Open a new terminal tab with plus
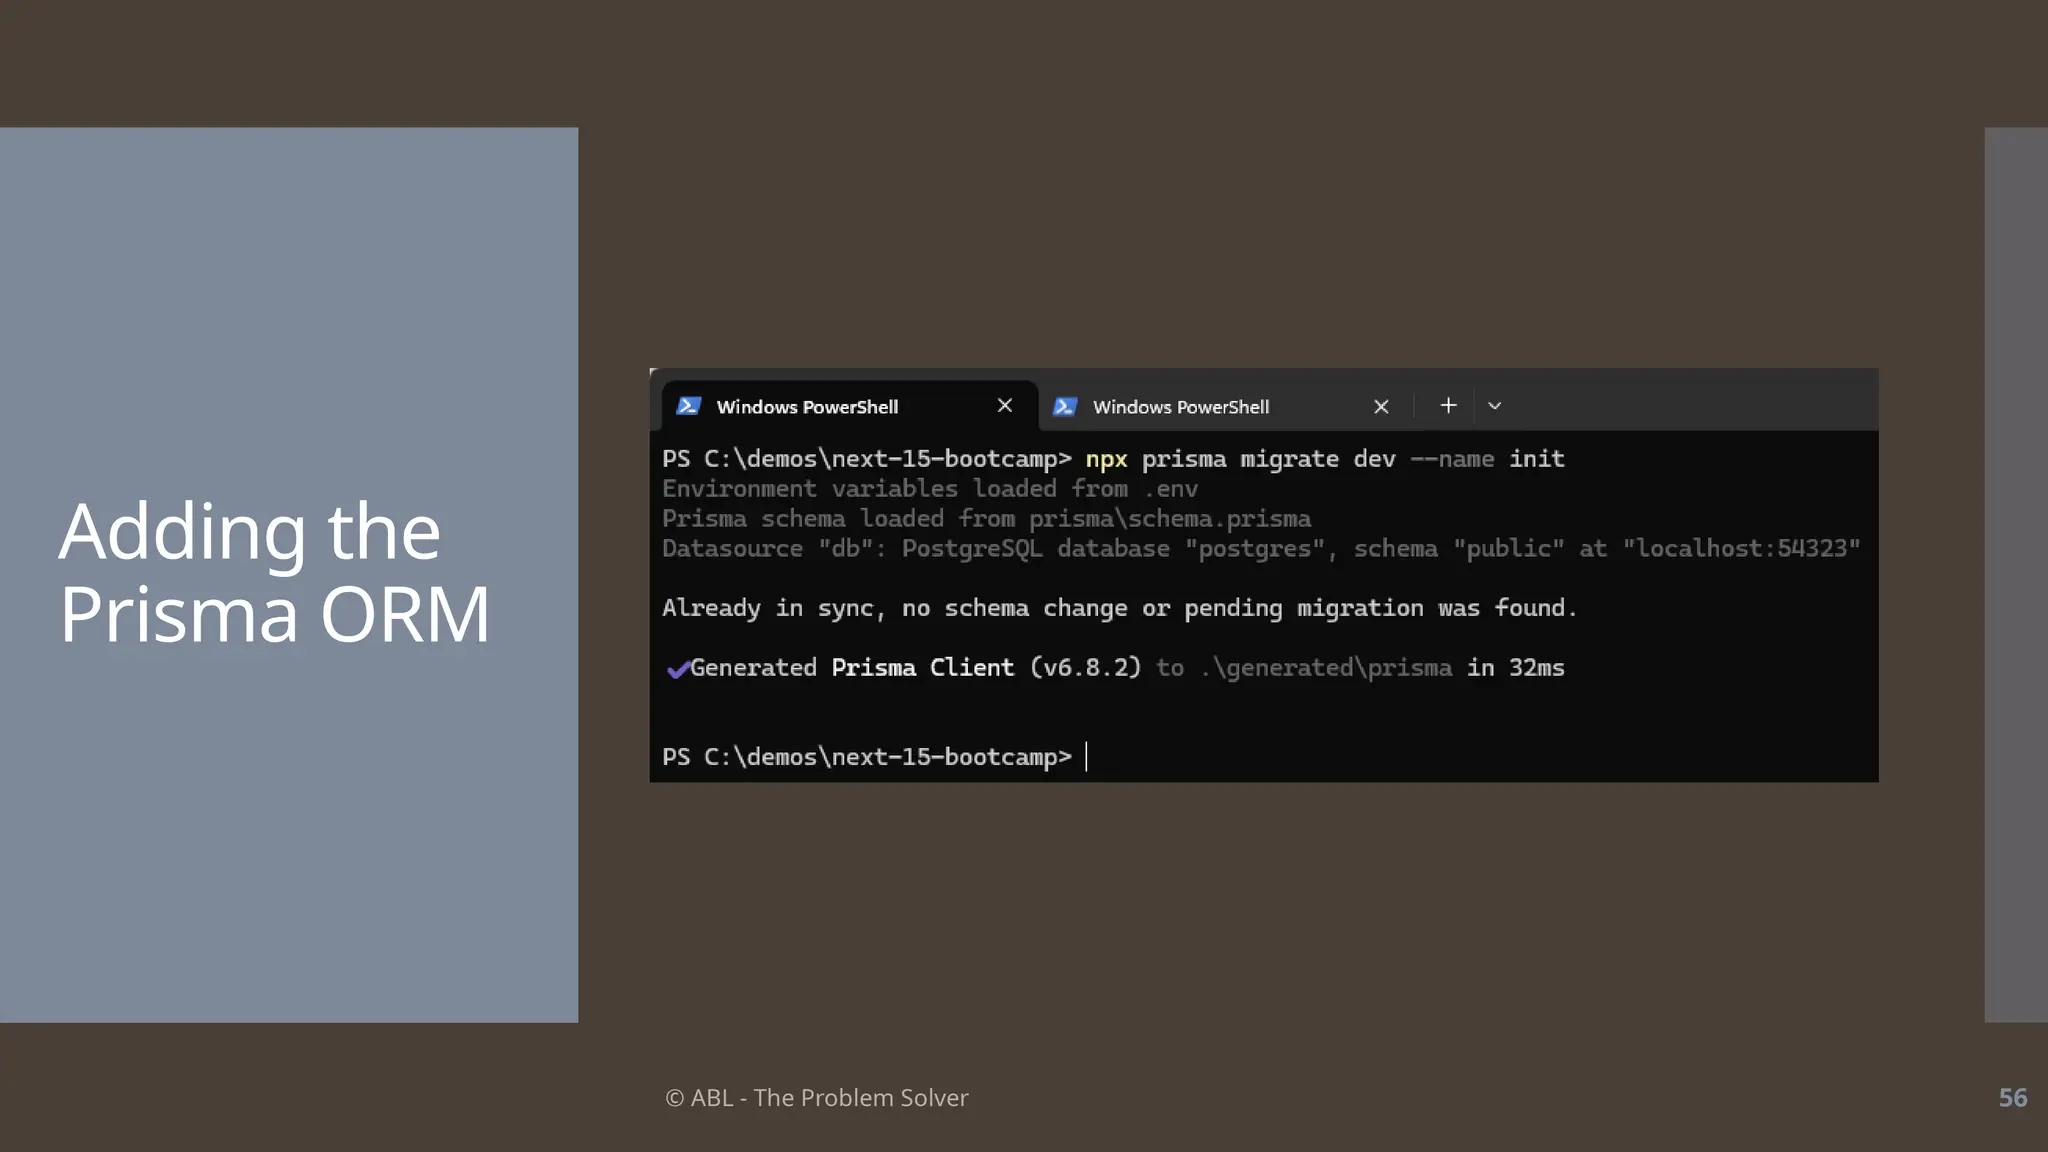 pos(1448,405)
